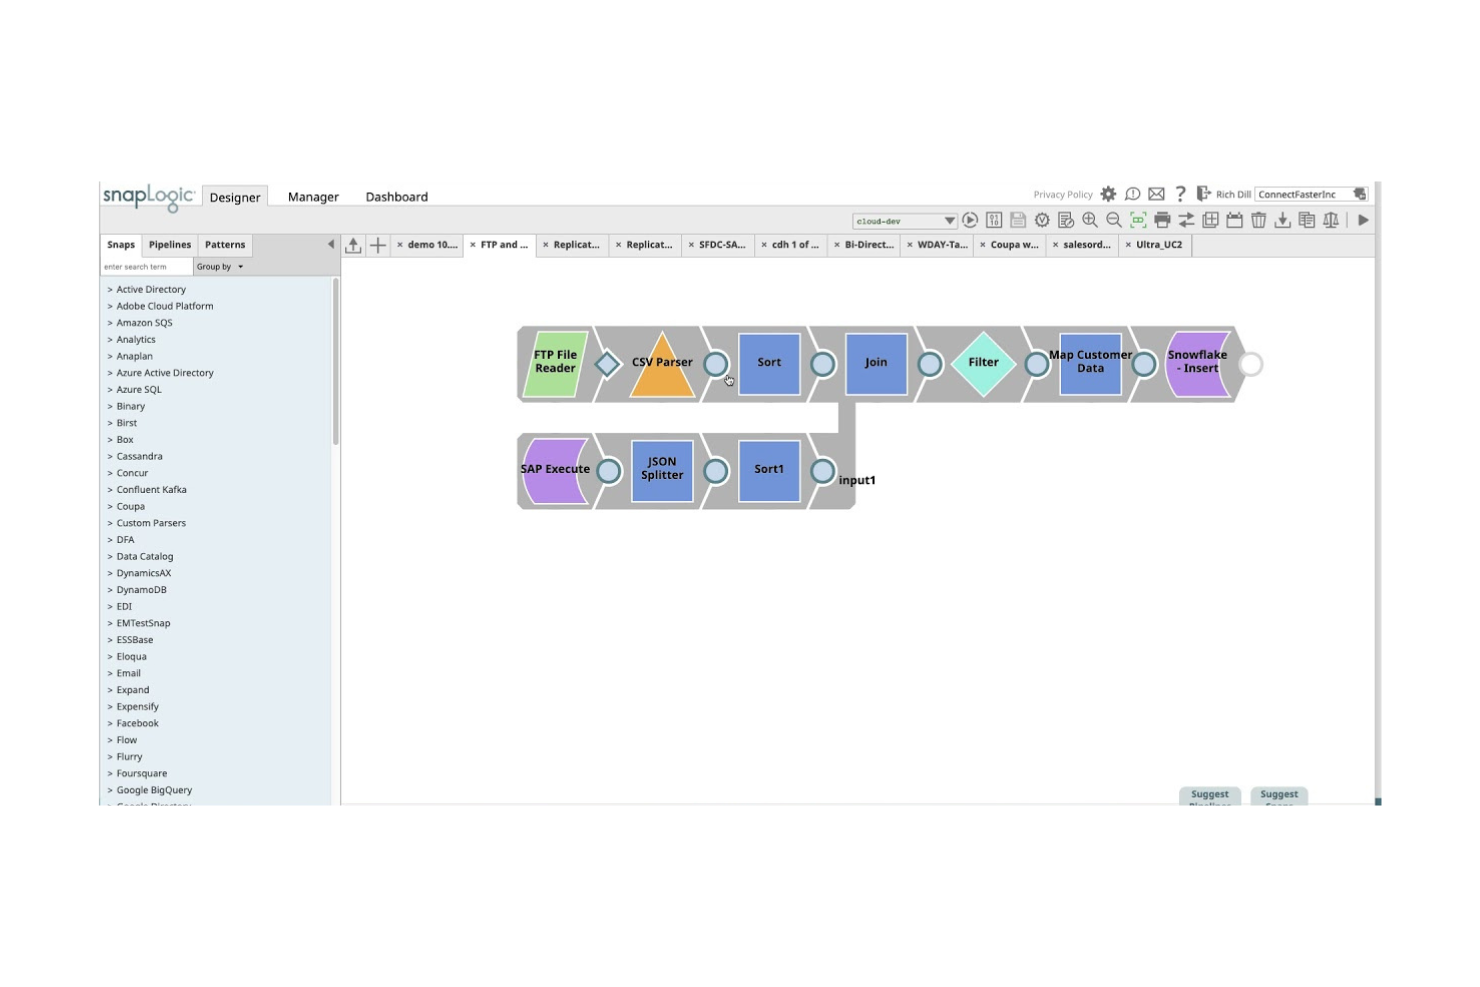This screenshot has height=987, width=1480.
Task: Zoom out on the canvas
Action: [1114, 220]
